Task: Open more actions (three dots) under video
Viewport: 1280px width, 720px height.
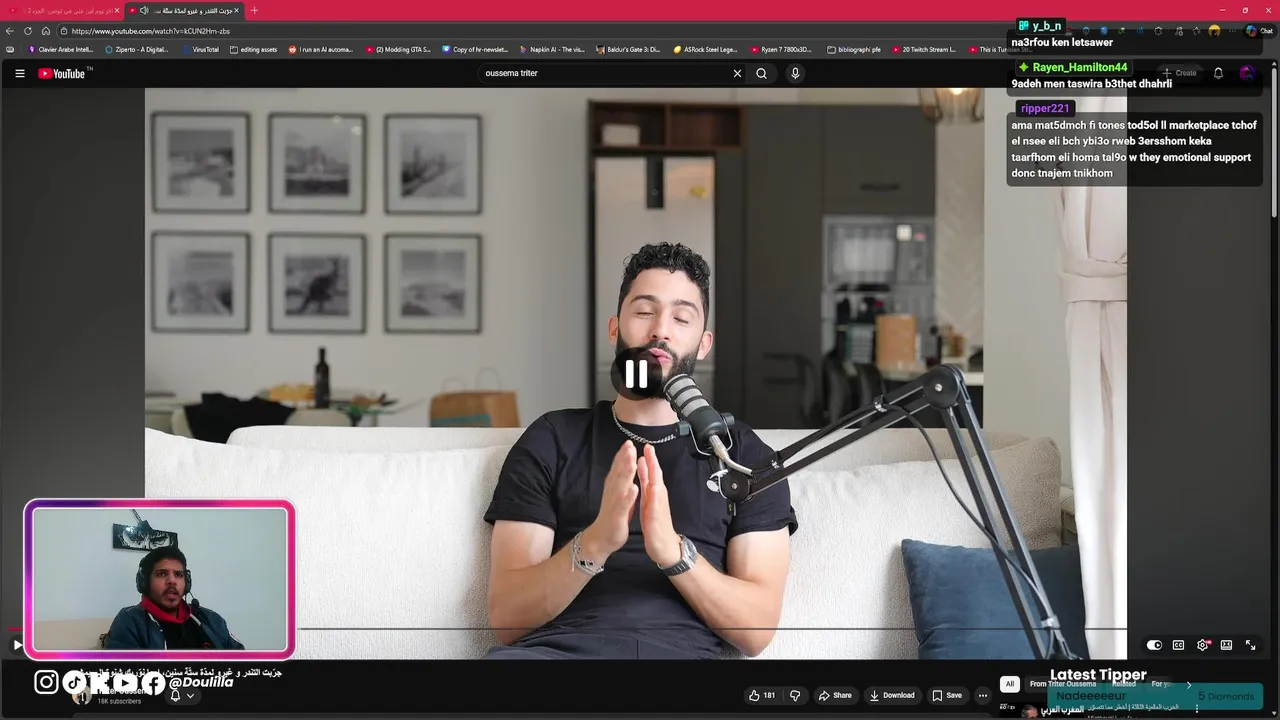Action: (983, 695)
